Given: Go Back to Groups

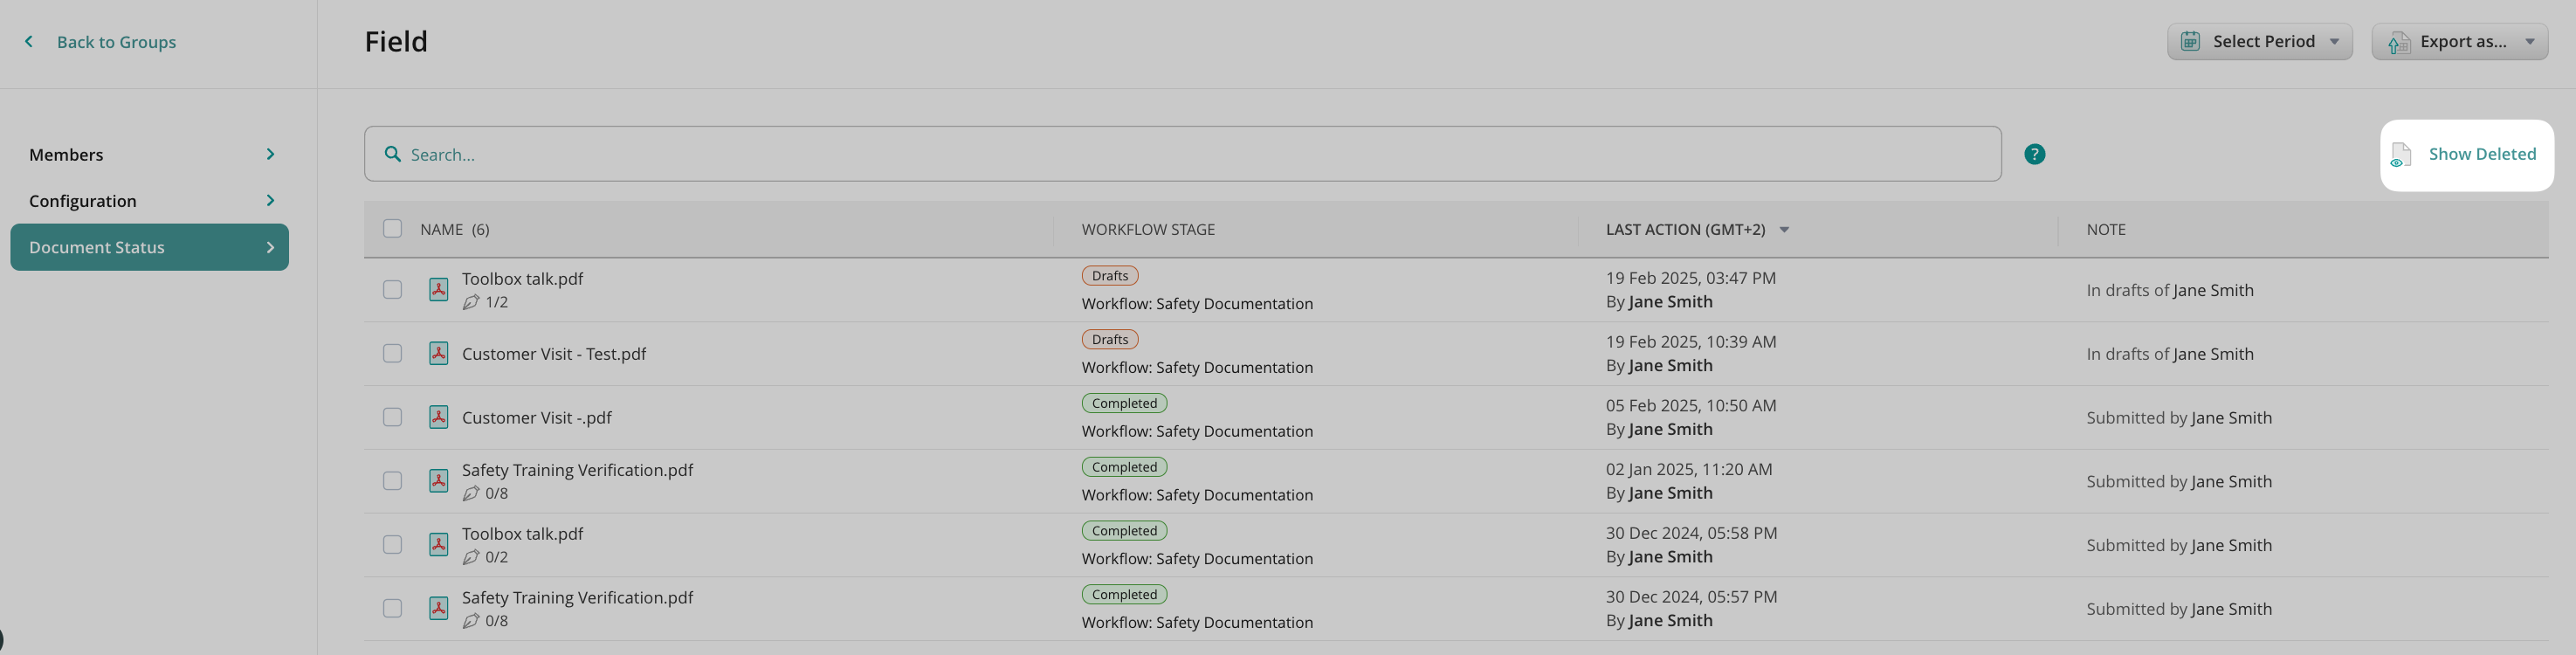Looking at the screenshot, I should [x=116, y=42].
